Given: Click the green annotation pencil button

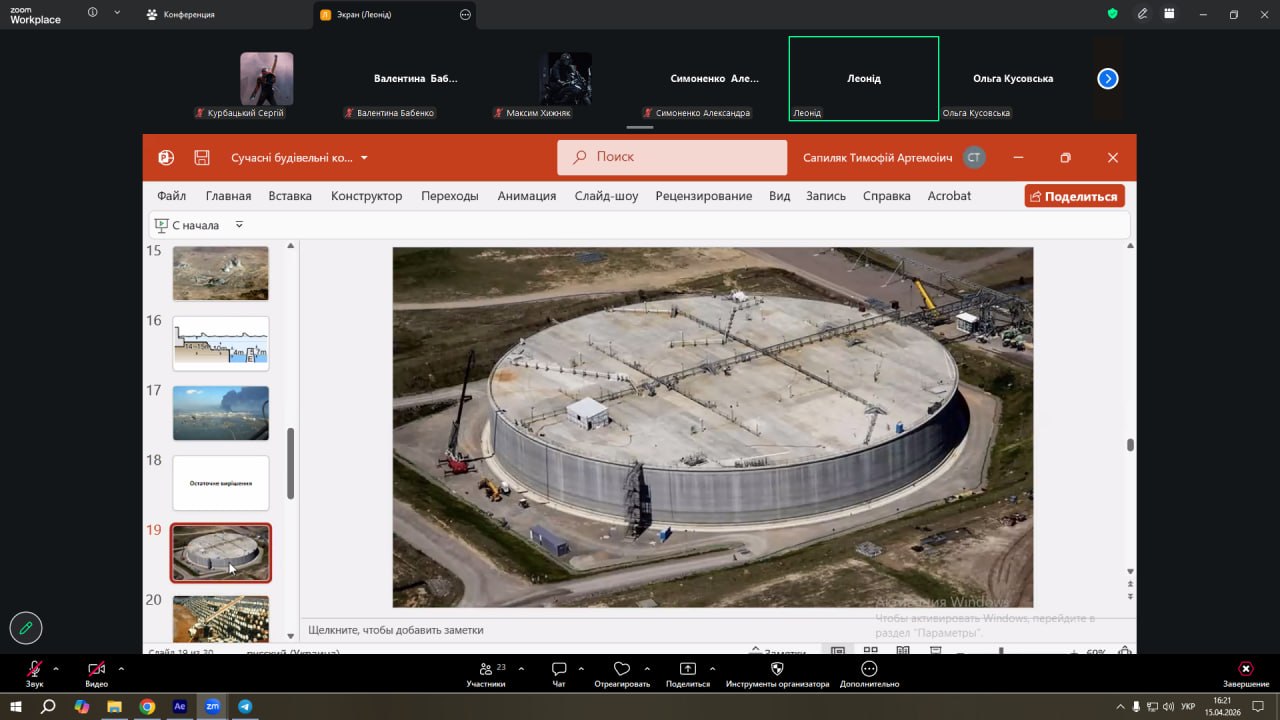Looking at the screenshot, I should tap(26, 628).
